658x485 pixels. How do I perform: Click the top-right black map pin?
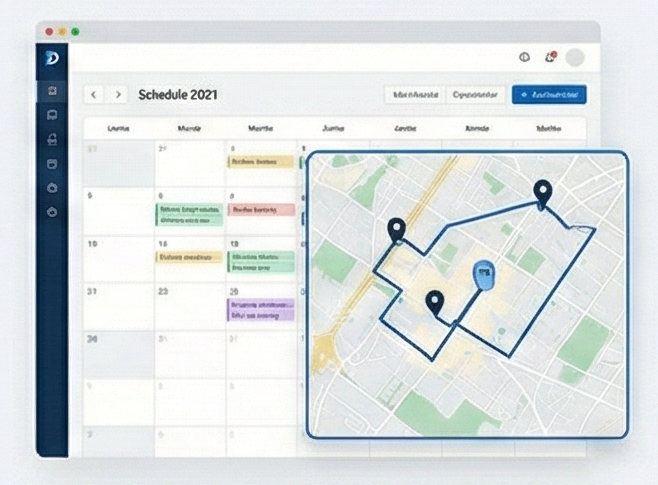(542, 190)
